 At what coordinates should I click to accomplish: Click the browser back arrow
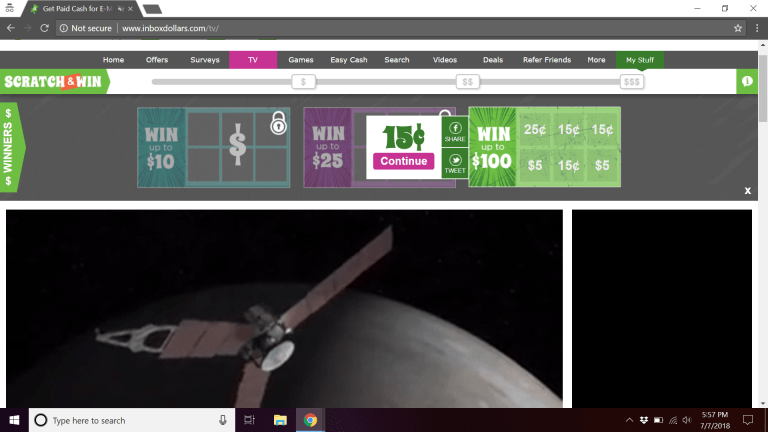click(11, 28)
